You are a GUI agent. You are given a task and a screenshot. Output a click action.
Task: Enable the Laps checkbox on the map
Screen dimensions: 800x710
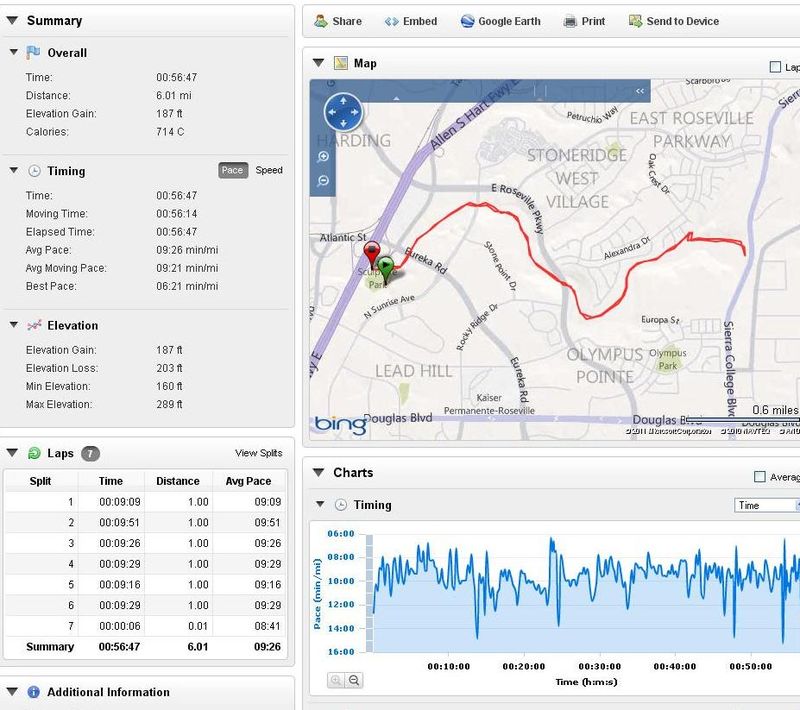click(775, 67)
